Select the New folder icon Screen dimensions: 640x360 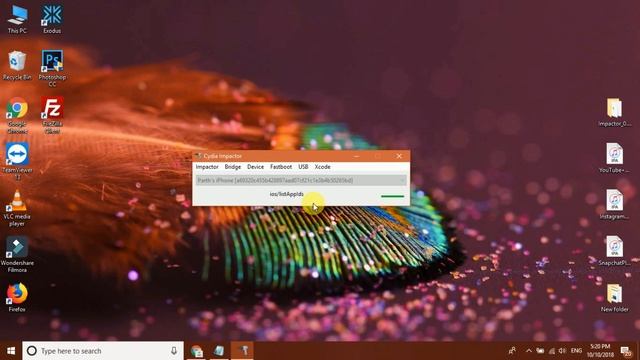click(614, 298)
